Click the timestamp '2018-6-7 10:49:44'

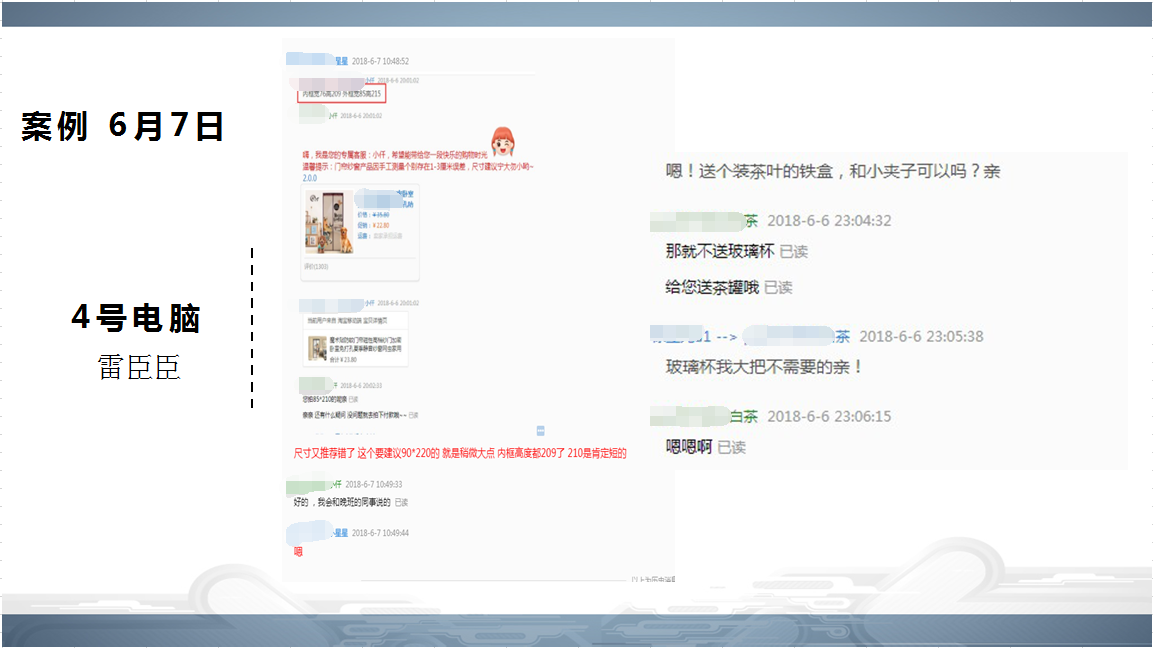[x=380, y=533]
